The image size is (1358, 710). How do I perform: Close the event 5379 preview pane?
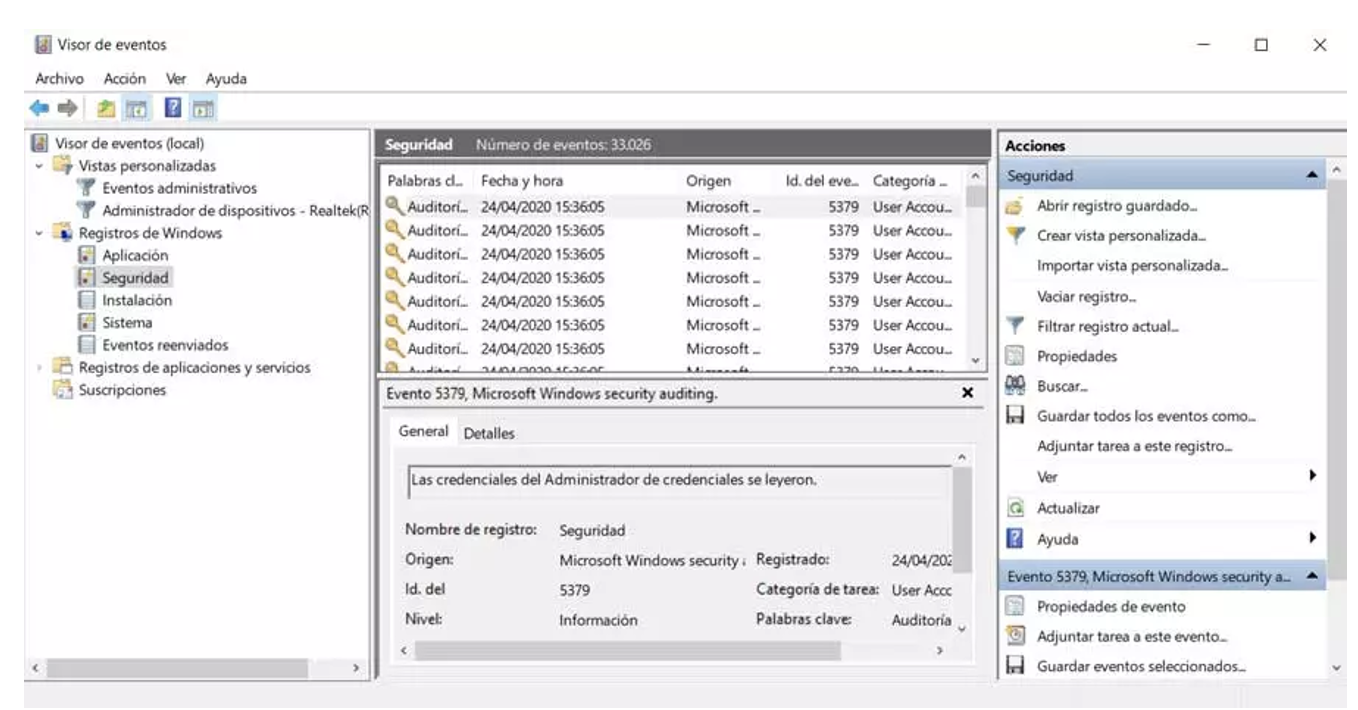967,394
